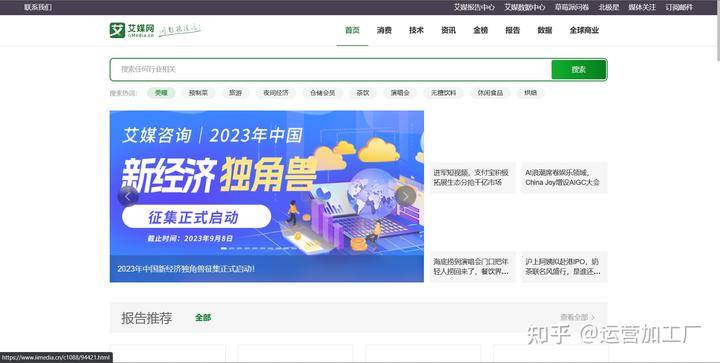The height and width of the screenshot is (363, 720).
Task: Open the 消费 navigation tab
Action: click(384, 30)
